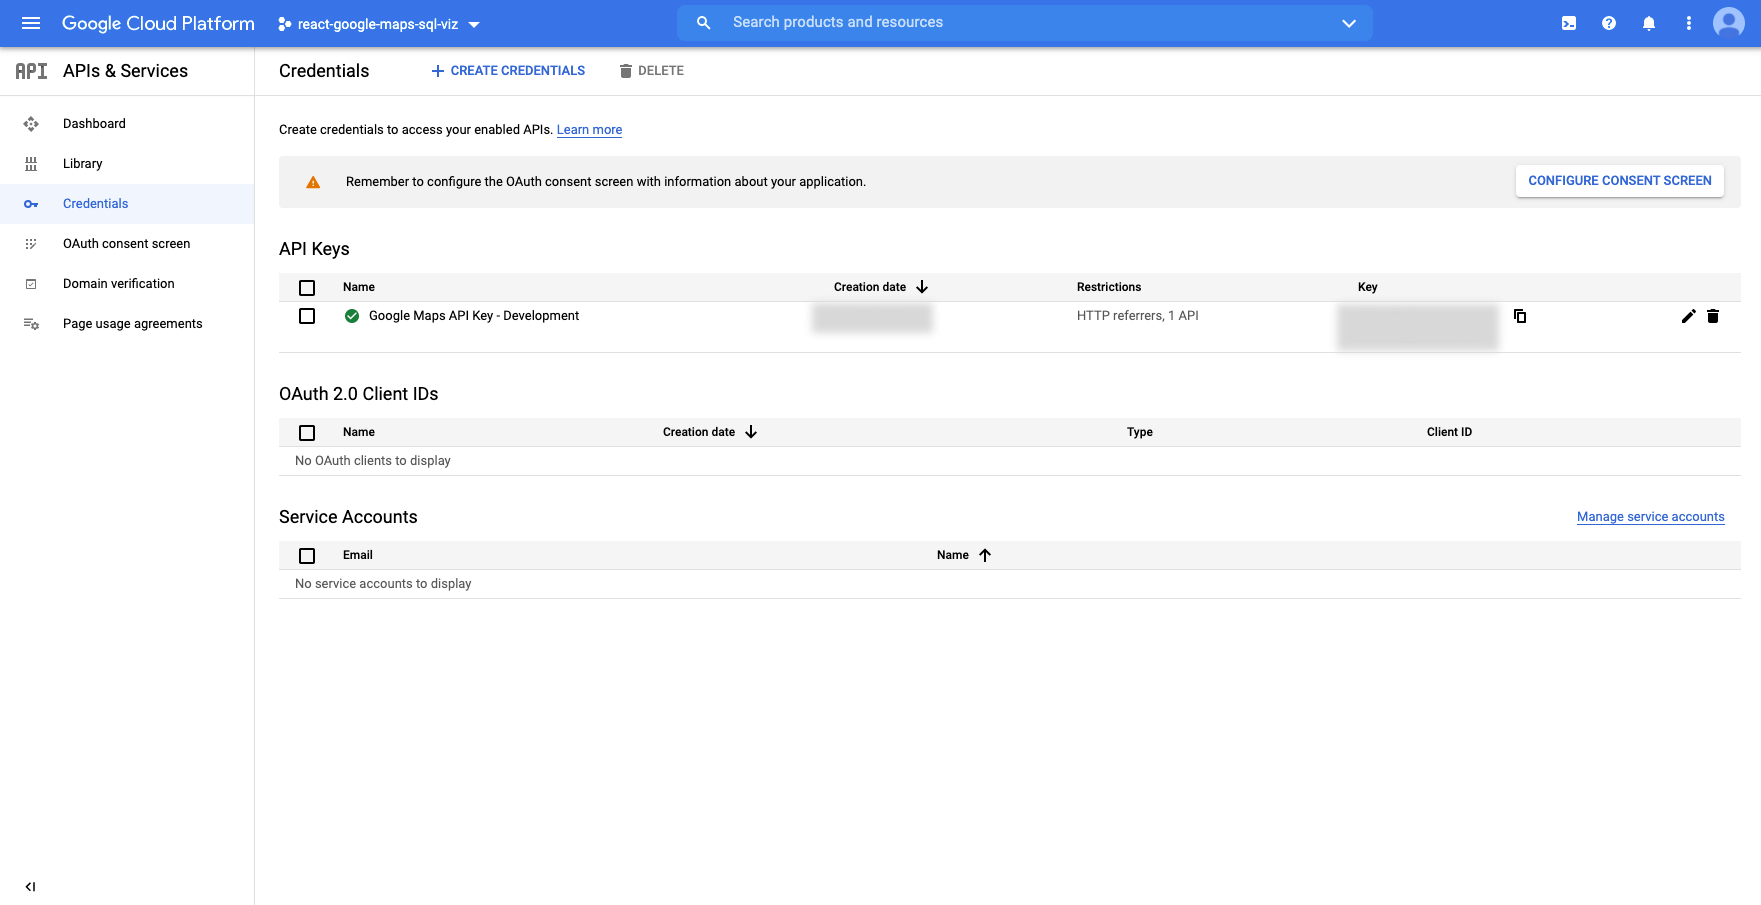Select Credentials in sidebar
Screen dimensions: 1761x905
(x=95, y=204)
